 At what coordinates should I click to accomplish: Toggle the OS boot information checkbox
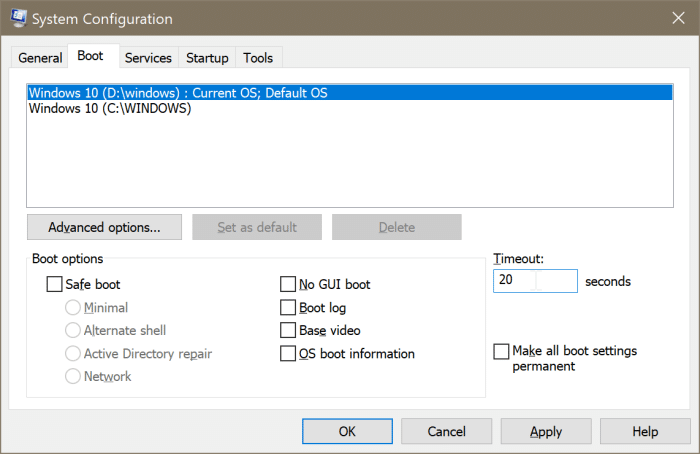pos(288,353)
